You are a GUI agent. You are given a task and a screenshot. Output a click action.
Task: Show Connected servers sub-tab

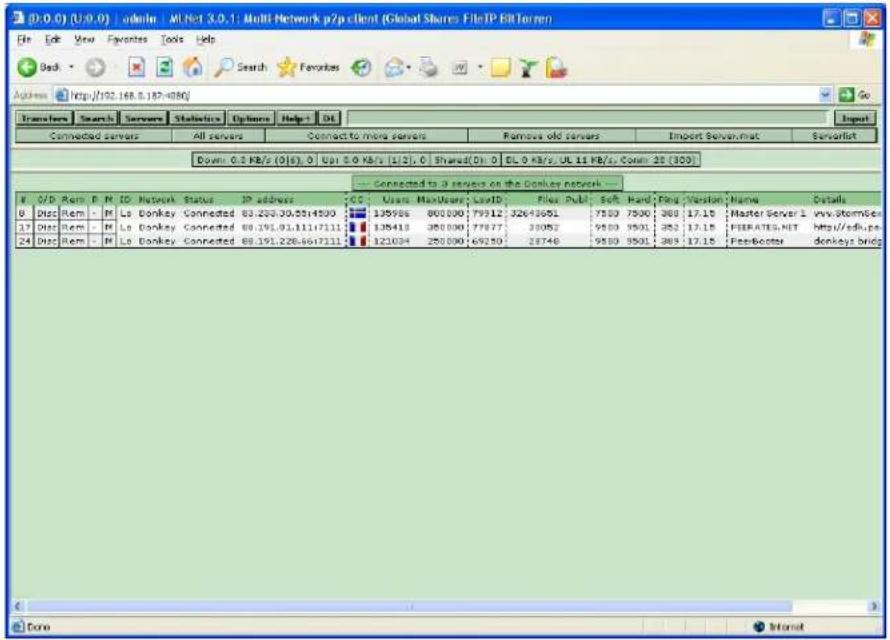[x=94, y=136]
